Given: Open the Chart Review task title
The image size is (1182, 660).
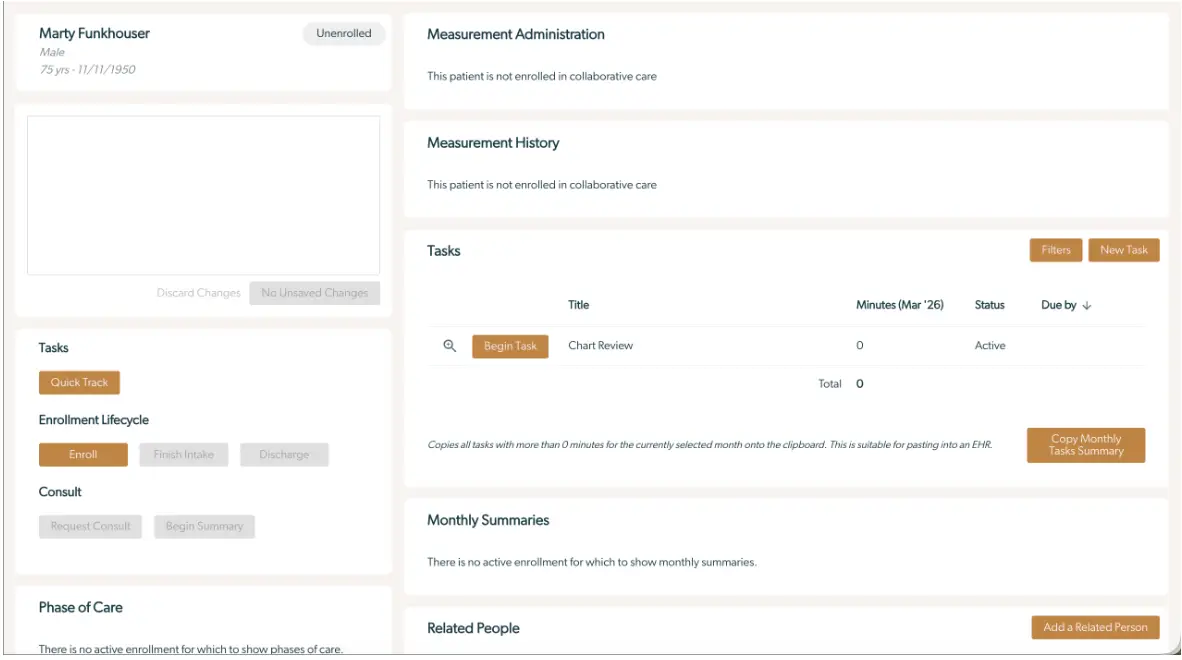Looking at the screenshot, I should point(602,345).
